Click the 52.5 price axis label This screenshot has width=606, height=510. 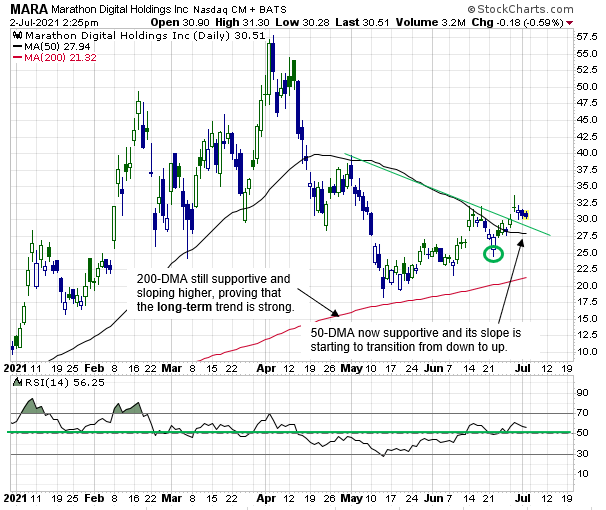587,70
